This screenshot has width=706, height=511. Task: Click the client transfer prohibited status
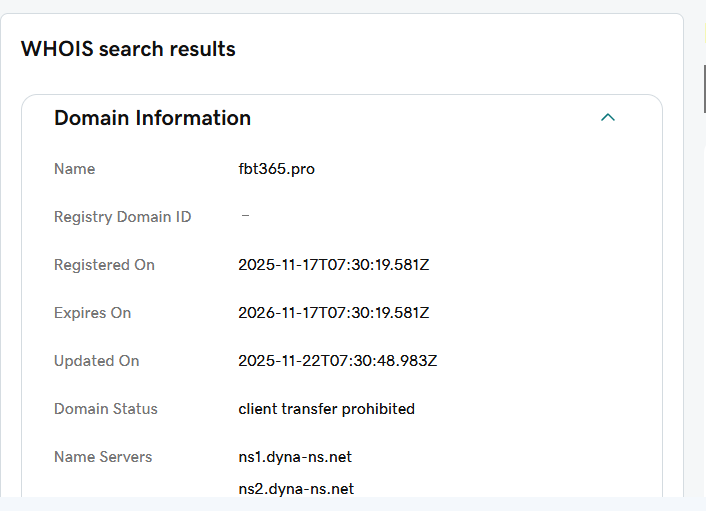point(326,409)
